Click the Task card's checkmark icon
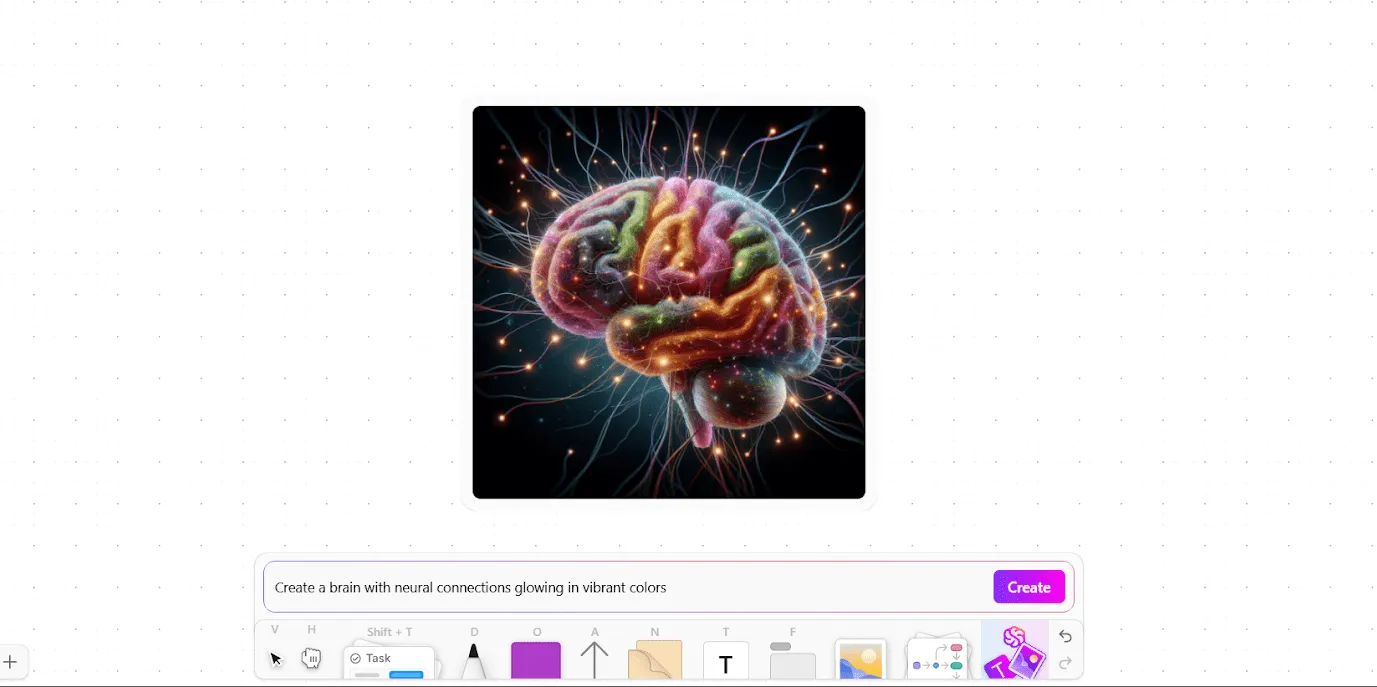 coord(355,659)
